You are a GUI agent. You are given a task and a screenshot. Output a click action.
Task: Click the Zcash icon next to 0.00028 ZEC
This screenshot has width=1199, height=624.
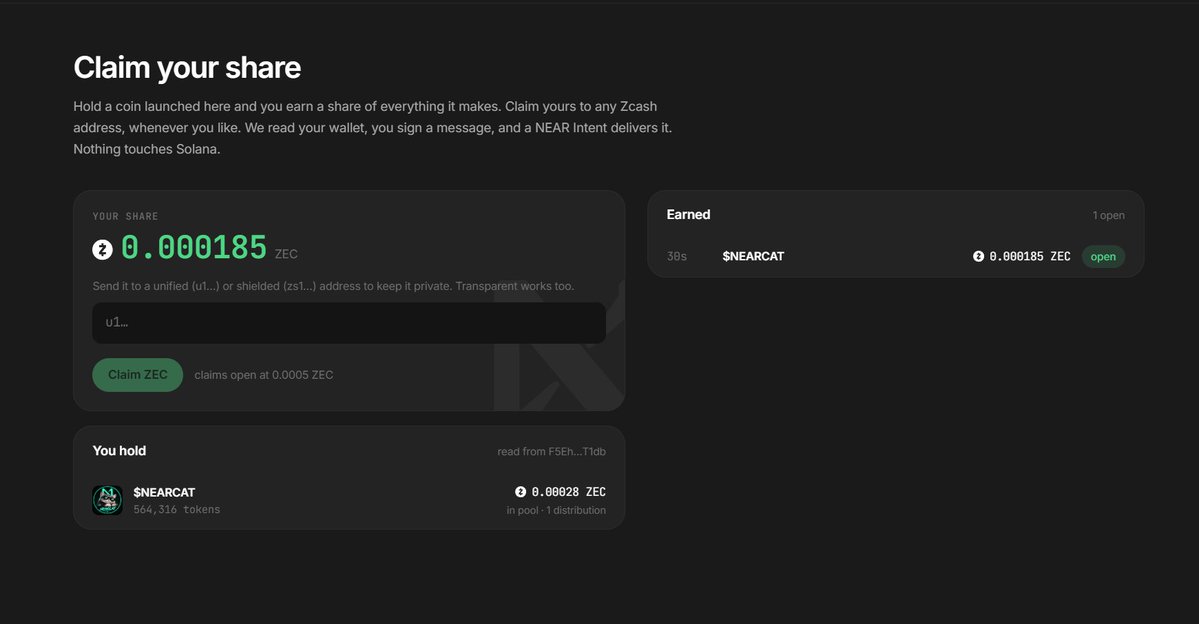pos(521,492)
